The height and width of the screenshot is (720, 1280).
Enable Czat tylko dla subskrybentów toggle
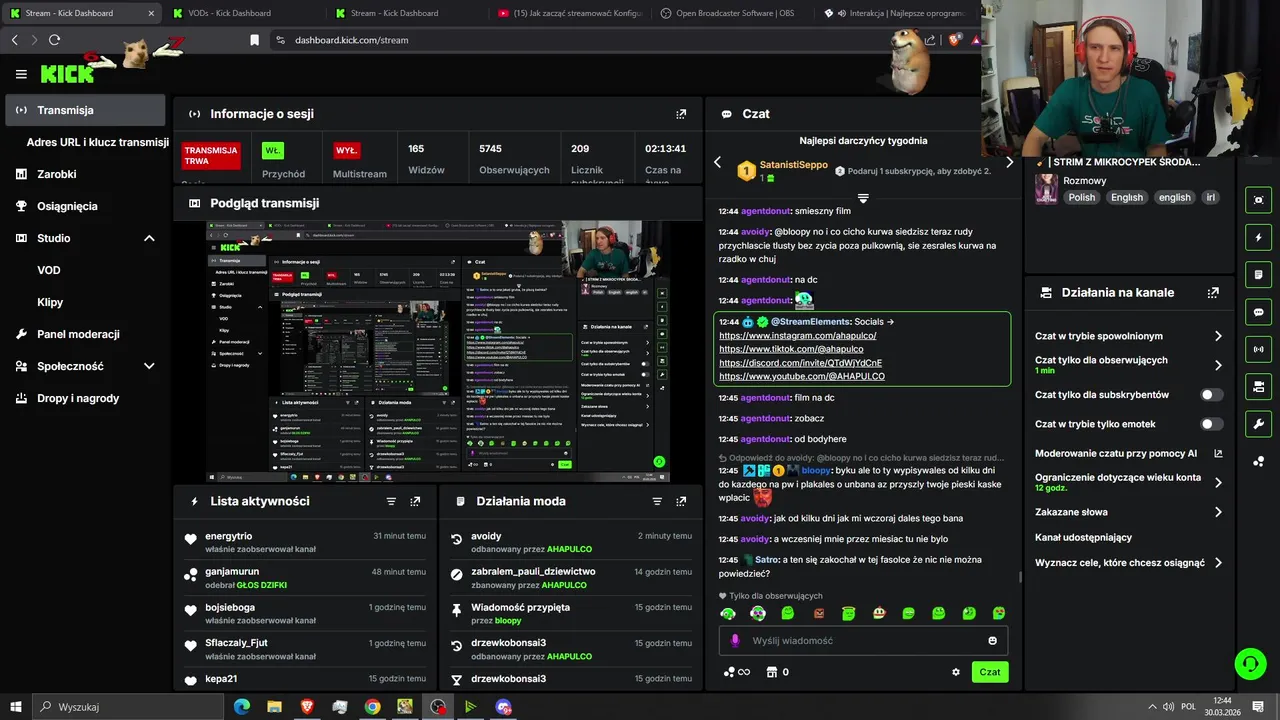(1211, 395)
